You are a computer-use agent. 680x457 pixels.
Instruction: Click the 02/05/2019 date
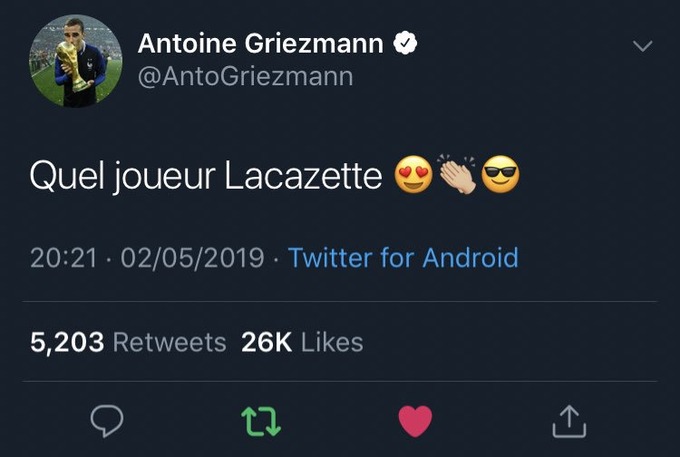click(192, 258)
